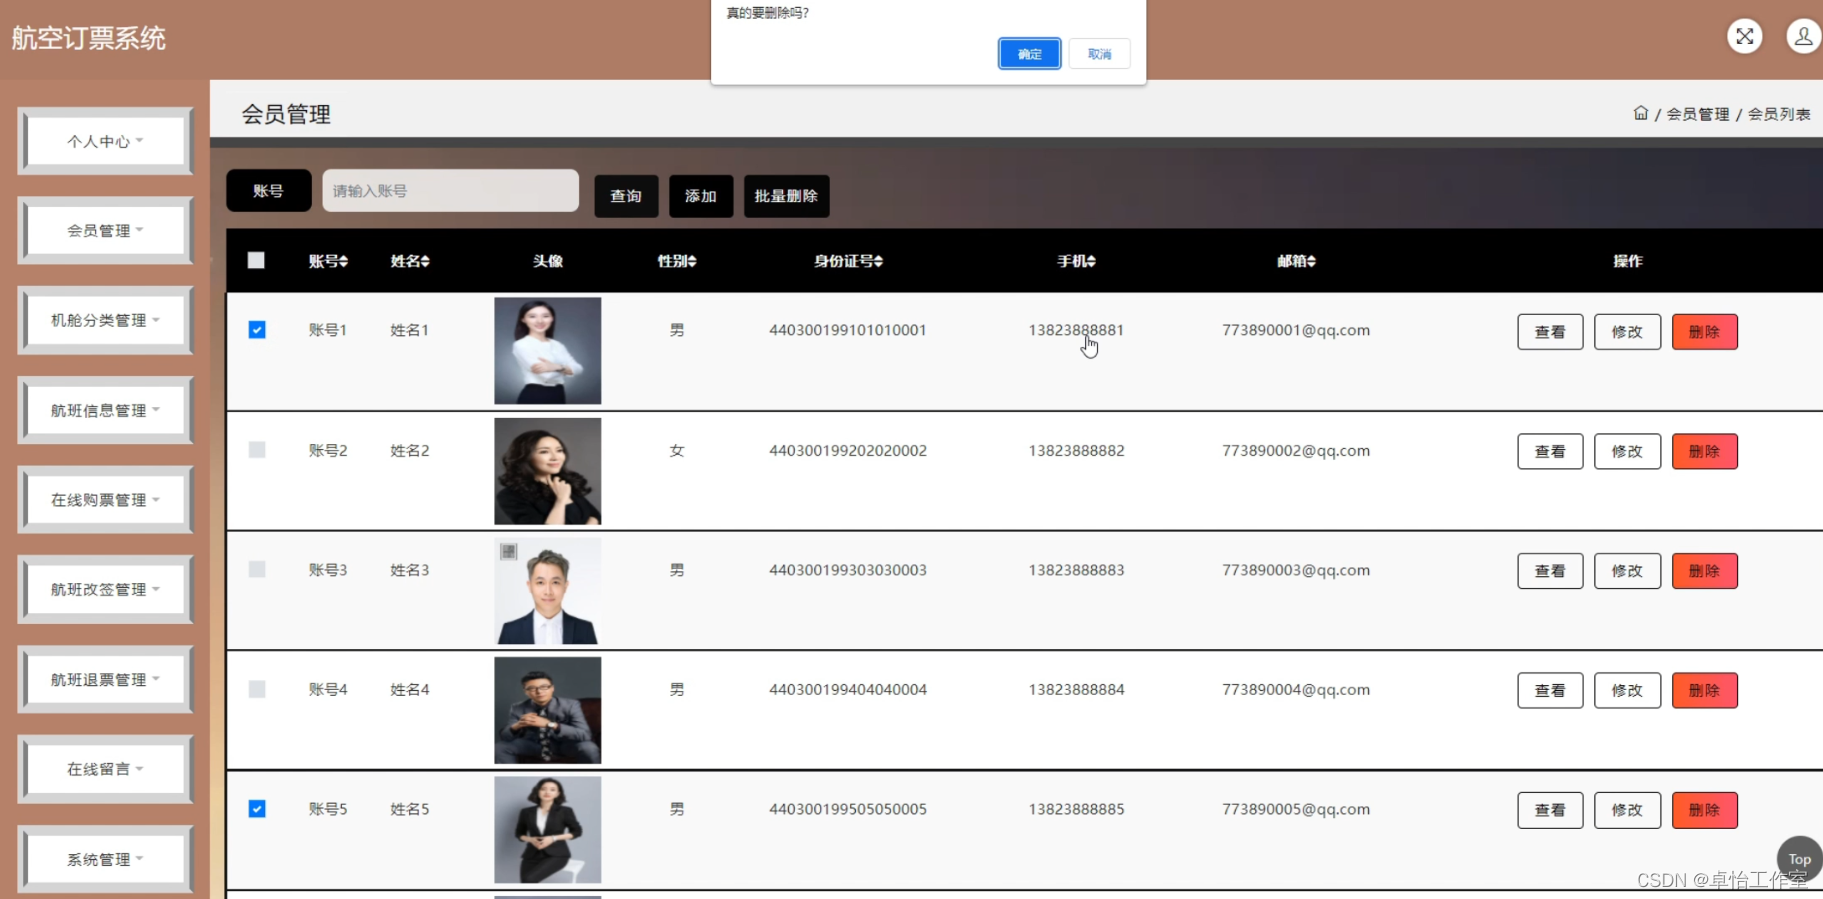Open the avatar photo of 姓名1

[x=548, y=351]
